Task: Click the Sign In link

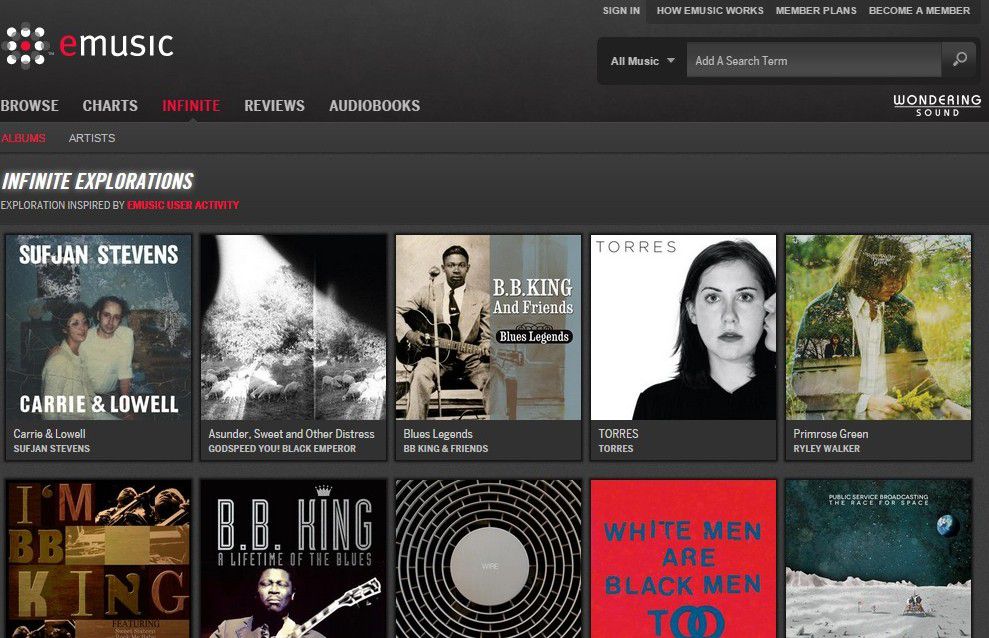Action: [621, 10]
